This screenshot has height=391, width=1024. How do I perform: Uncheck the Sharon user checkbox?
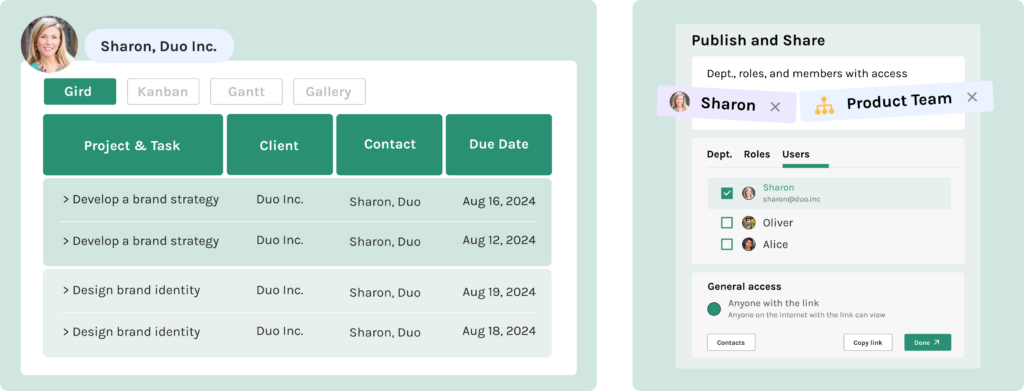[x=727, y=193]
